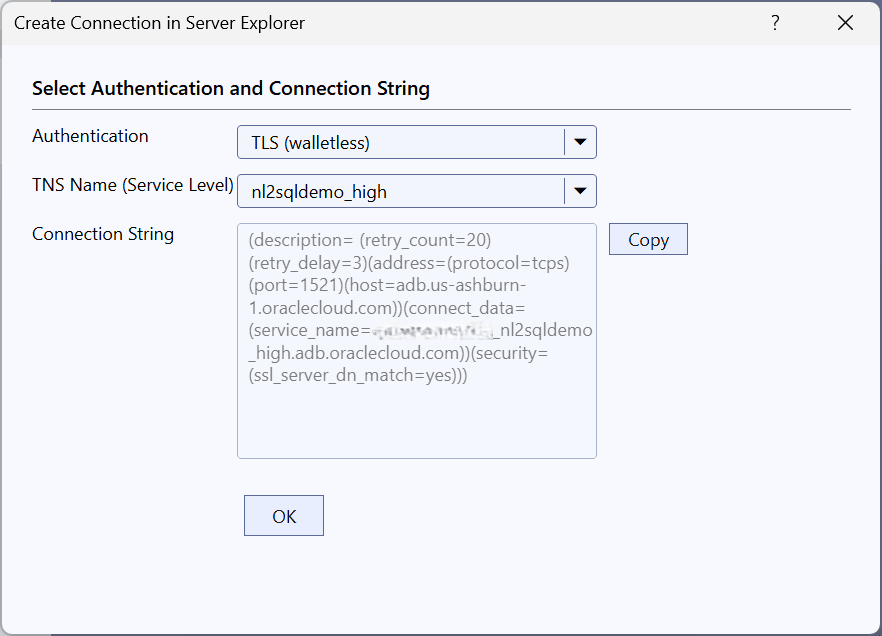882x636 pixels.
Task: Focus the TNS Name combo box
Action: click(x=400, y=191)
